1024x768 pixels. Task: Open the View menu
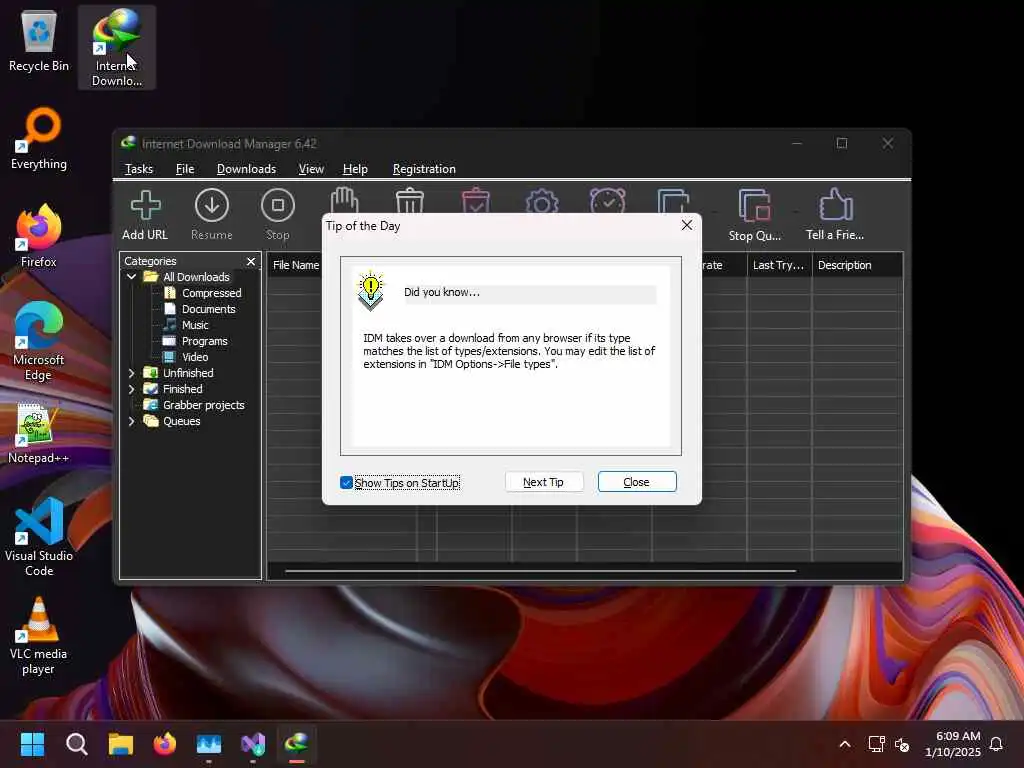tap(311, 169)
